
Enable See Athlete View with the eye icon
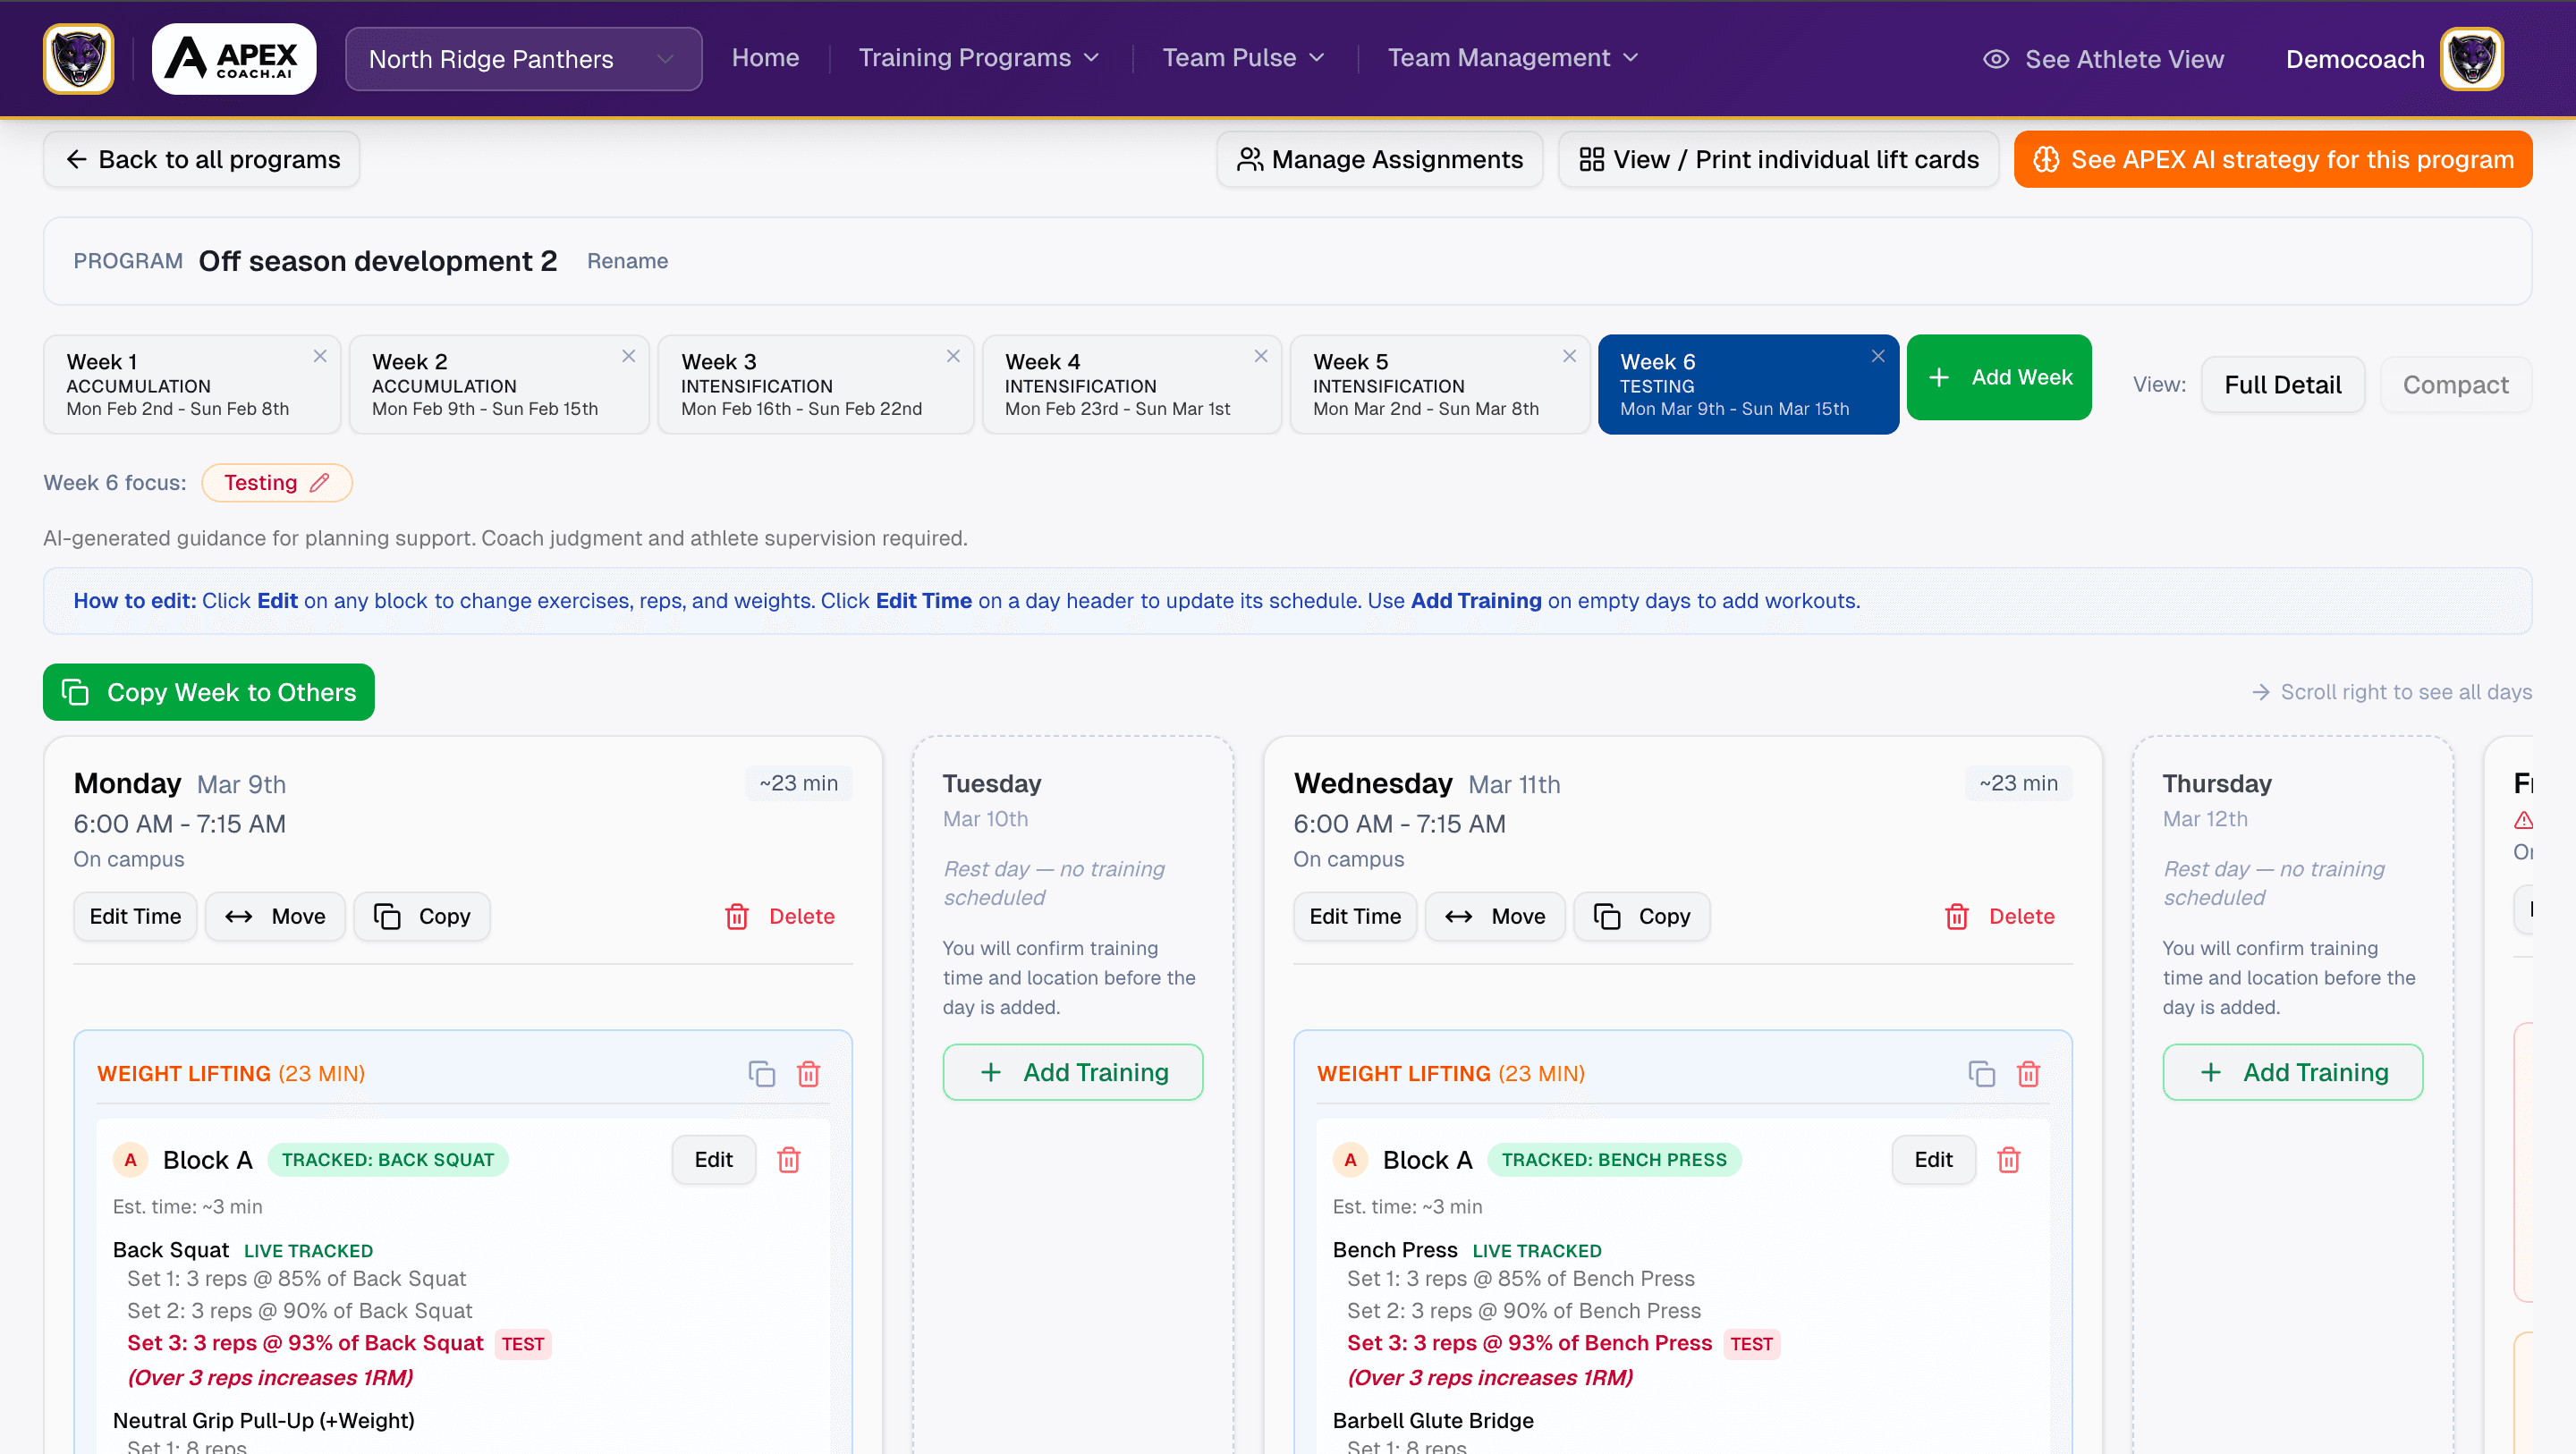1996,59
